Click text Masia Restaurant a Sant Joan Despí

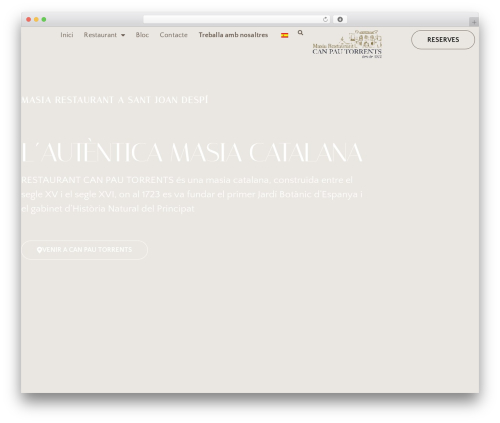[x=114, y=100]
